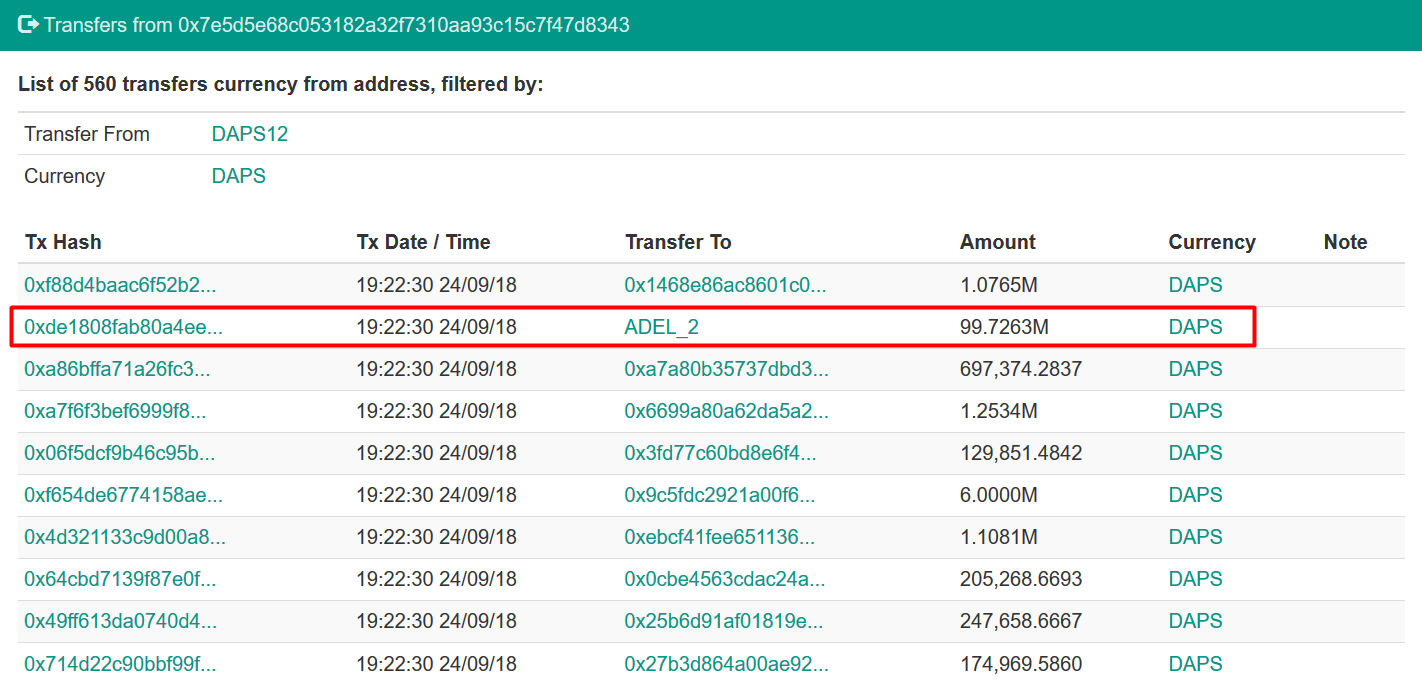Open transaction 0x06f5dcf9b46c95b...
Viewport: 1422px width, 691px height.
point(120,453)
